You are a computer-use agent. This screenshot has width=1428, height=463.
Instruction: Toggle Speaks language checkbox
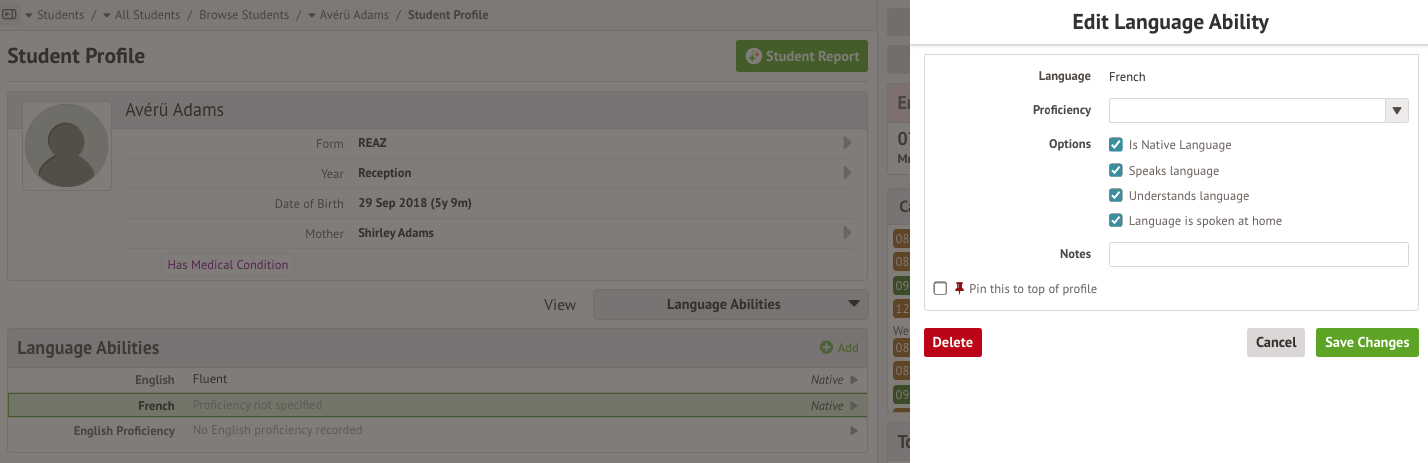1116,171
